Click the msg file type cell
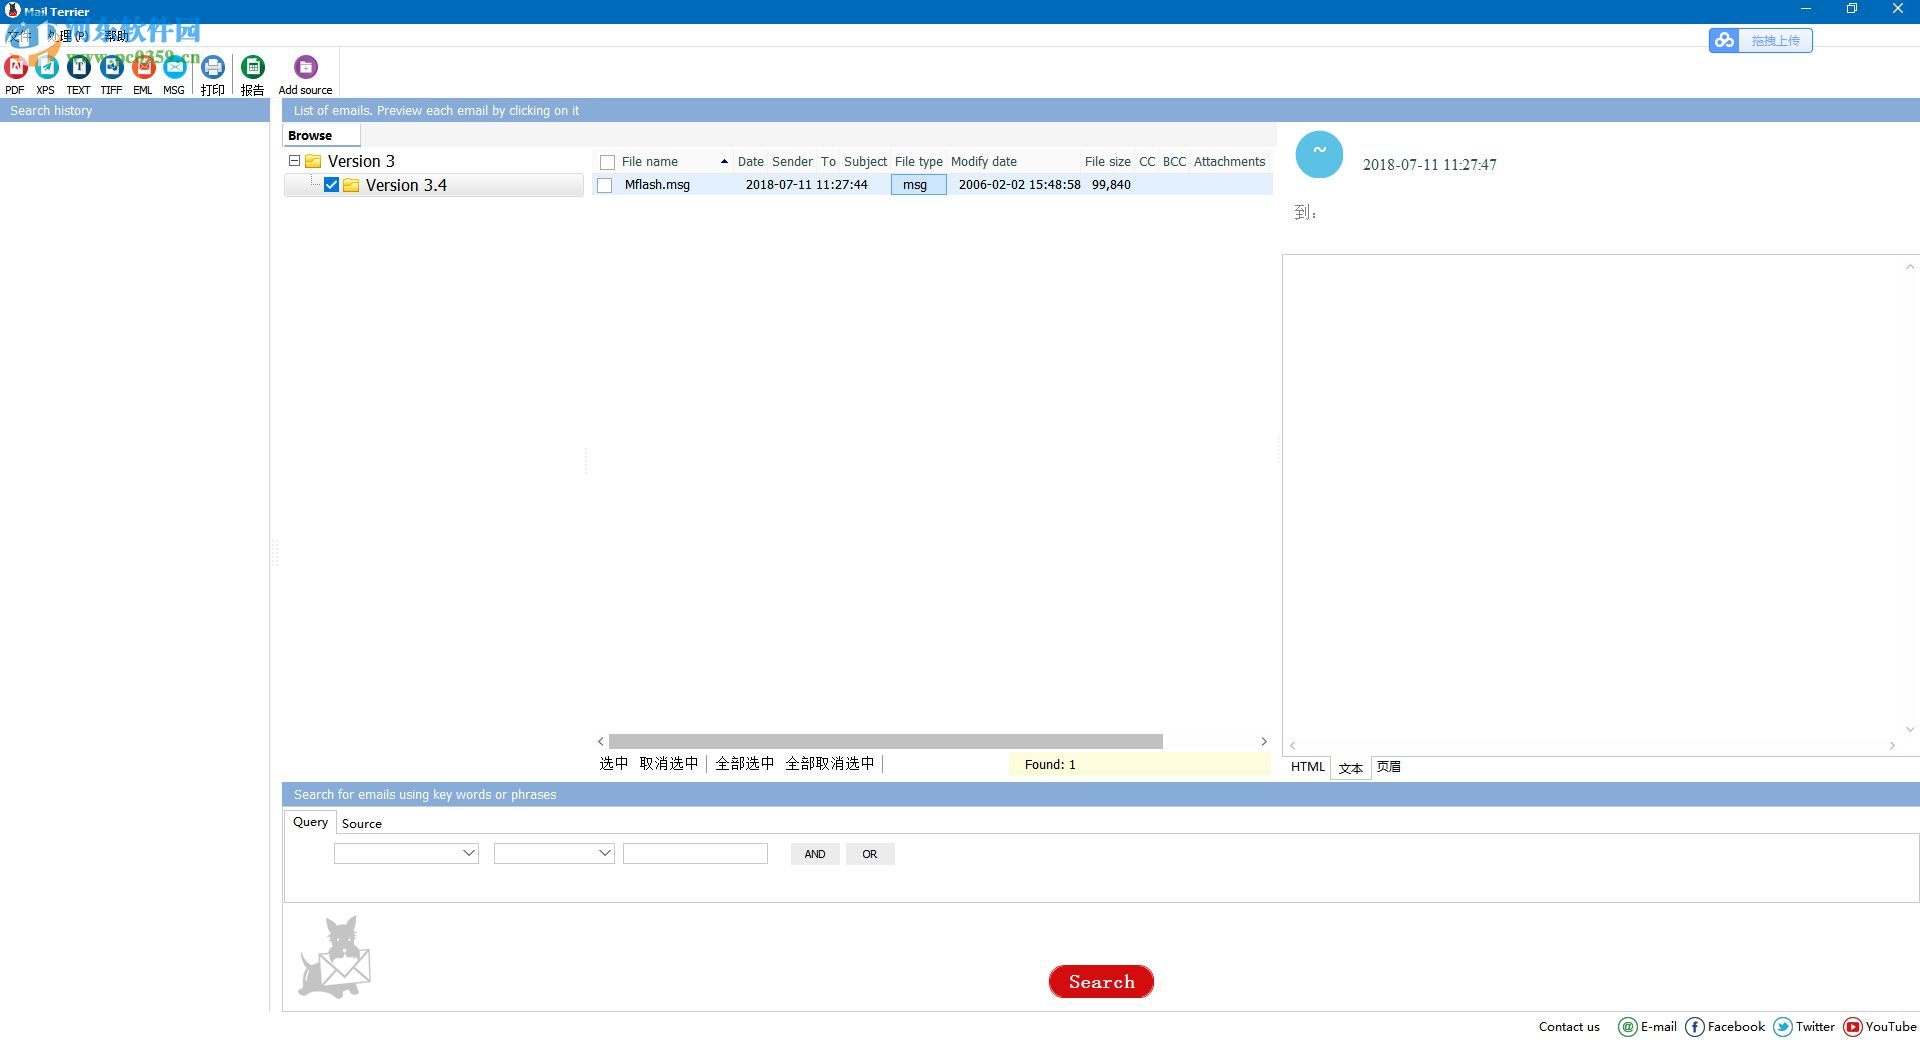1920x1040 pixels. coord(918,185)
